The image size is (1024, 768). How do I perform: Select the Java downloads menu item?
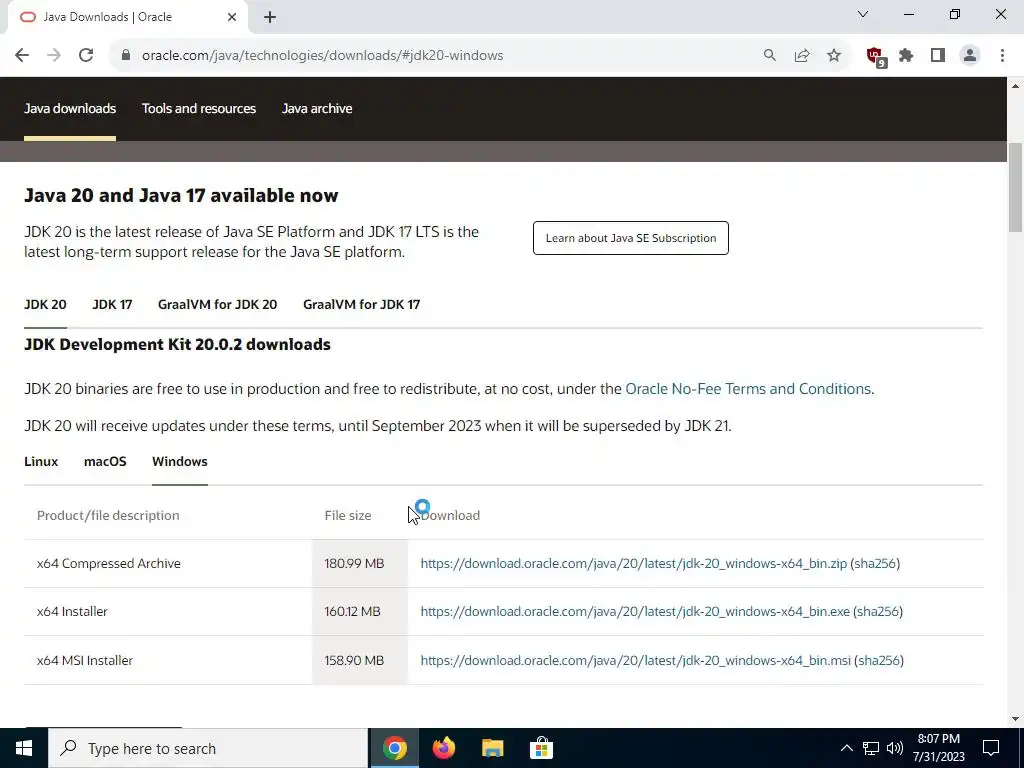pyautogui.click(x=70, y=108)
